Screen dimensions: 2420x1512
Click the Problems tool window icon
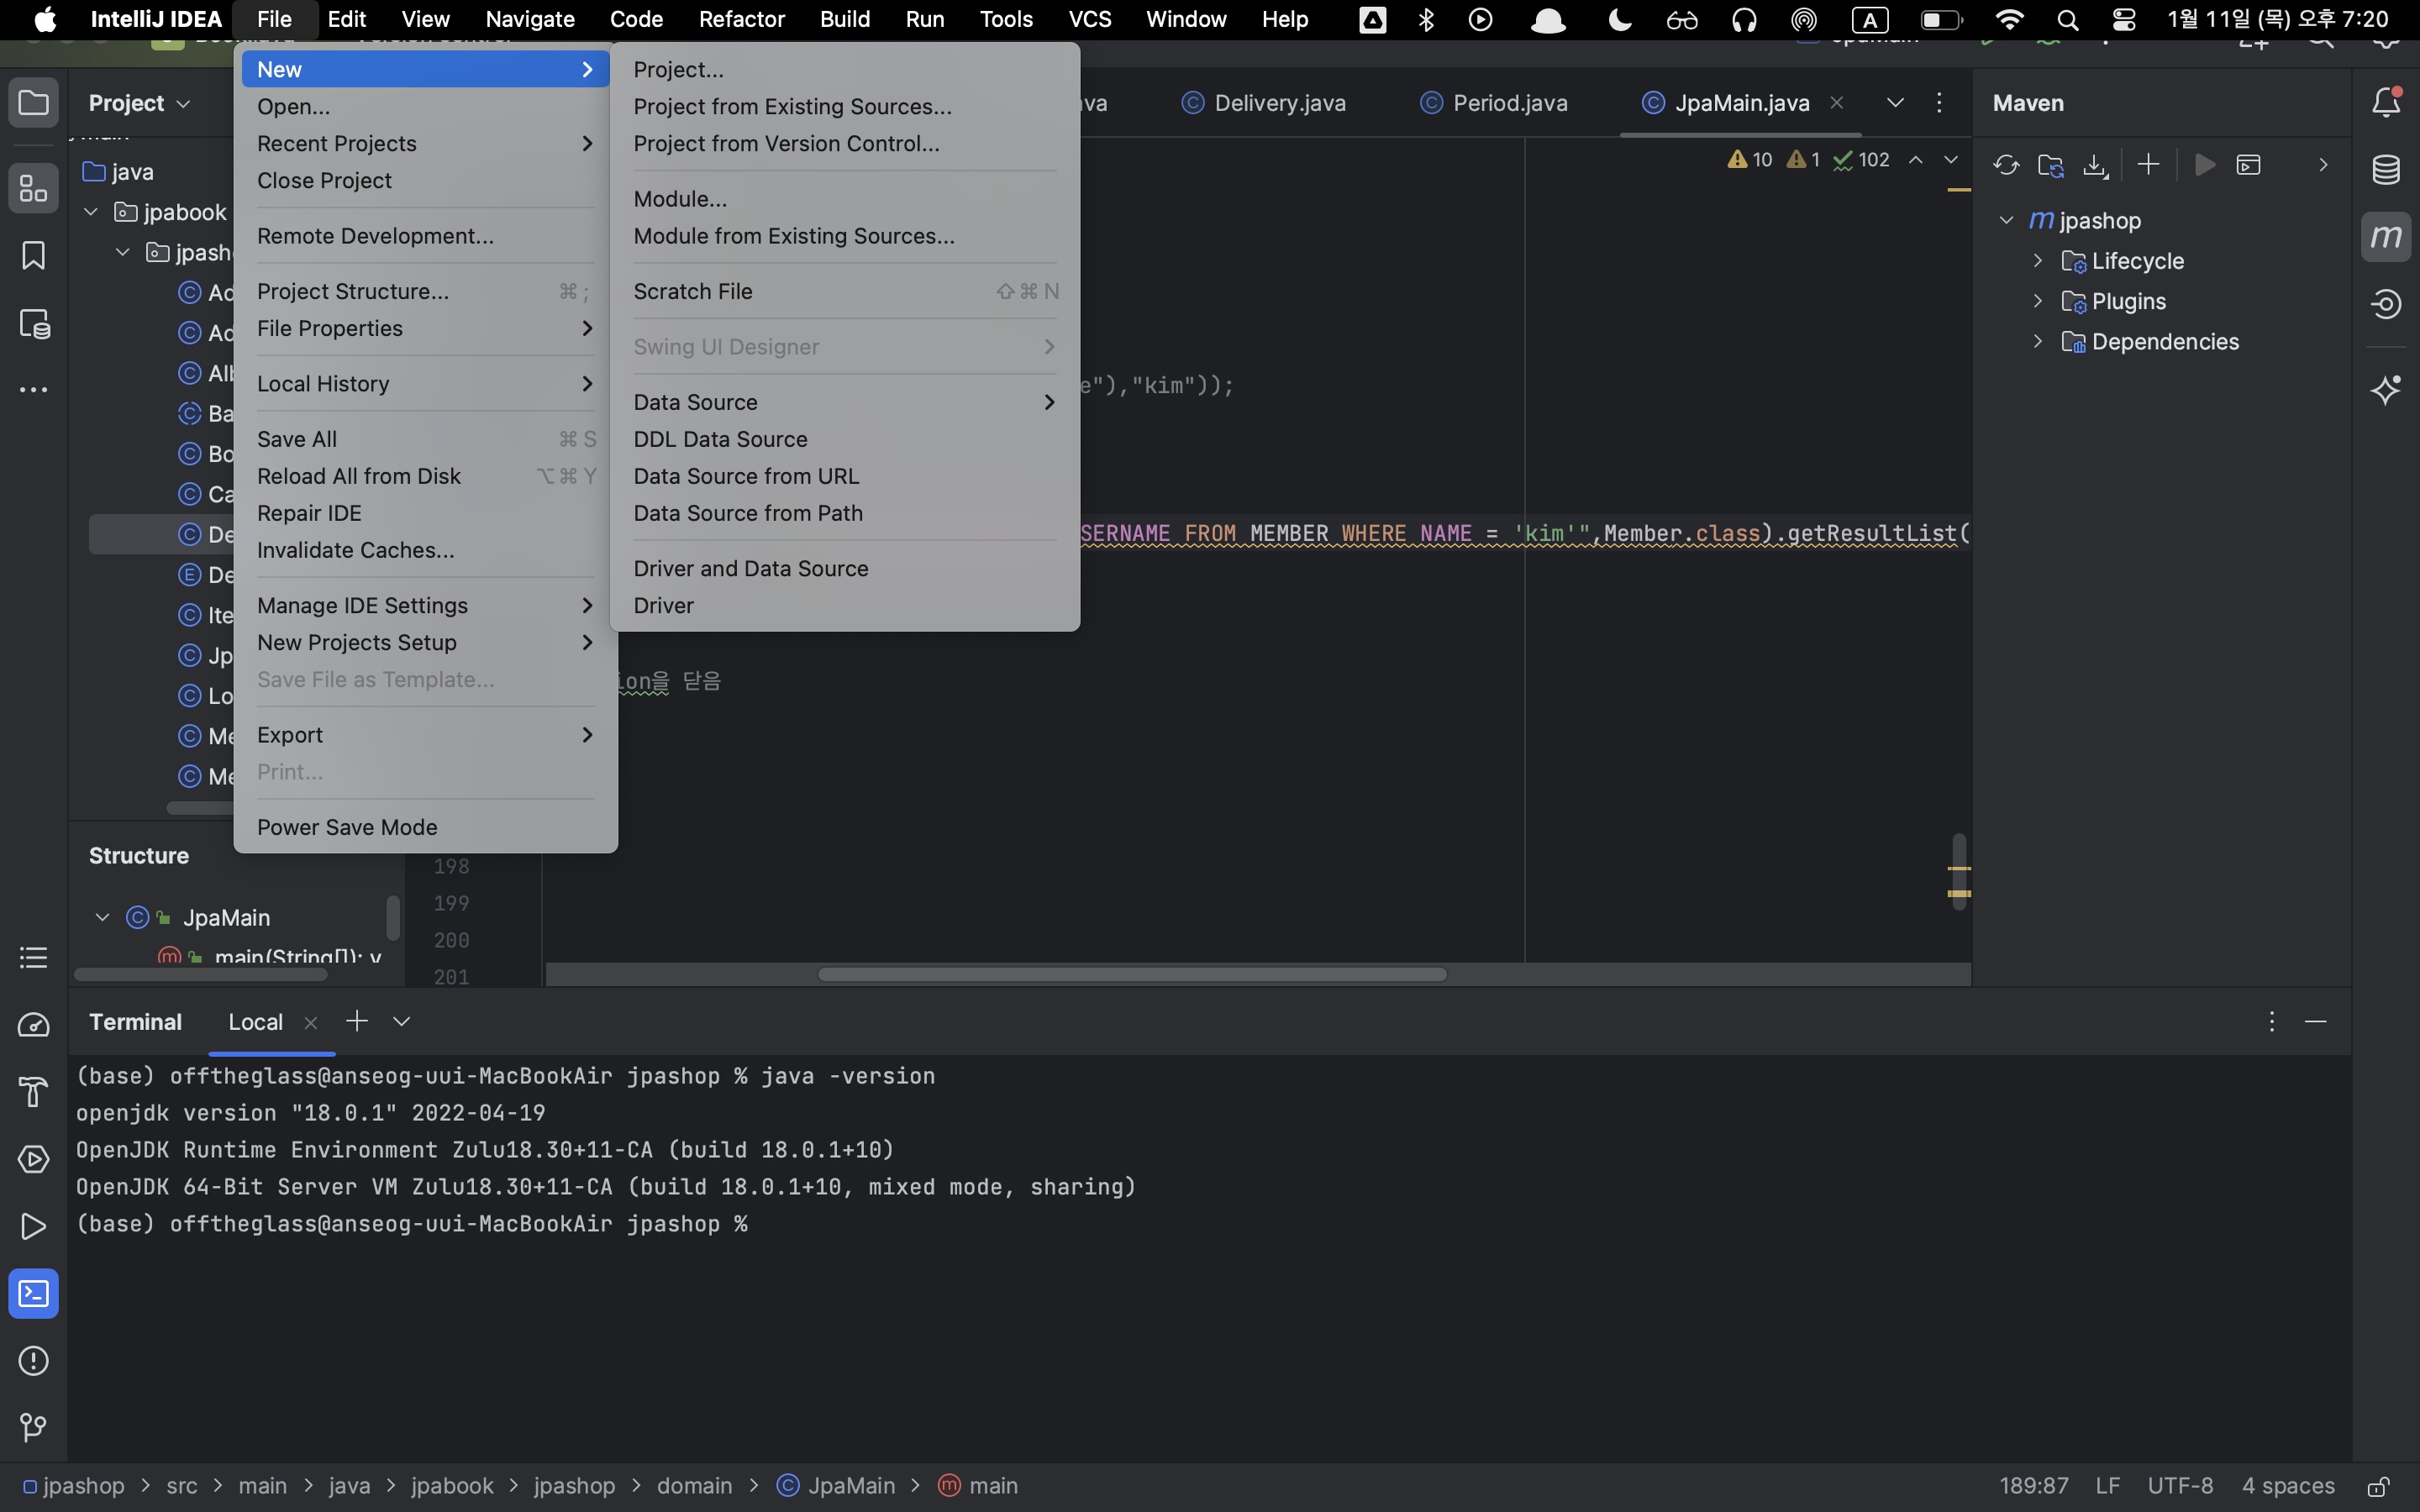pyautogui.click(x=33, y=1360)
